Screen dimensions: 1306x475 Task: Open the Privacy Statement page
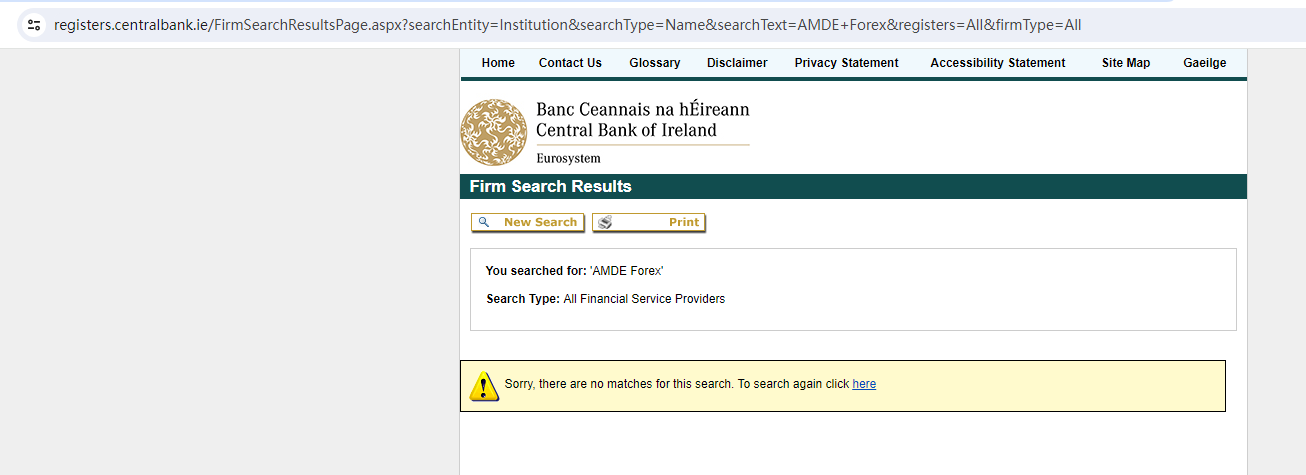click(846, 63)
